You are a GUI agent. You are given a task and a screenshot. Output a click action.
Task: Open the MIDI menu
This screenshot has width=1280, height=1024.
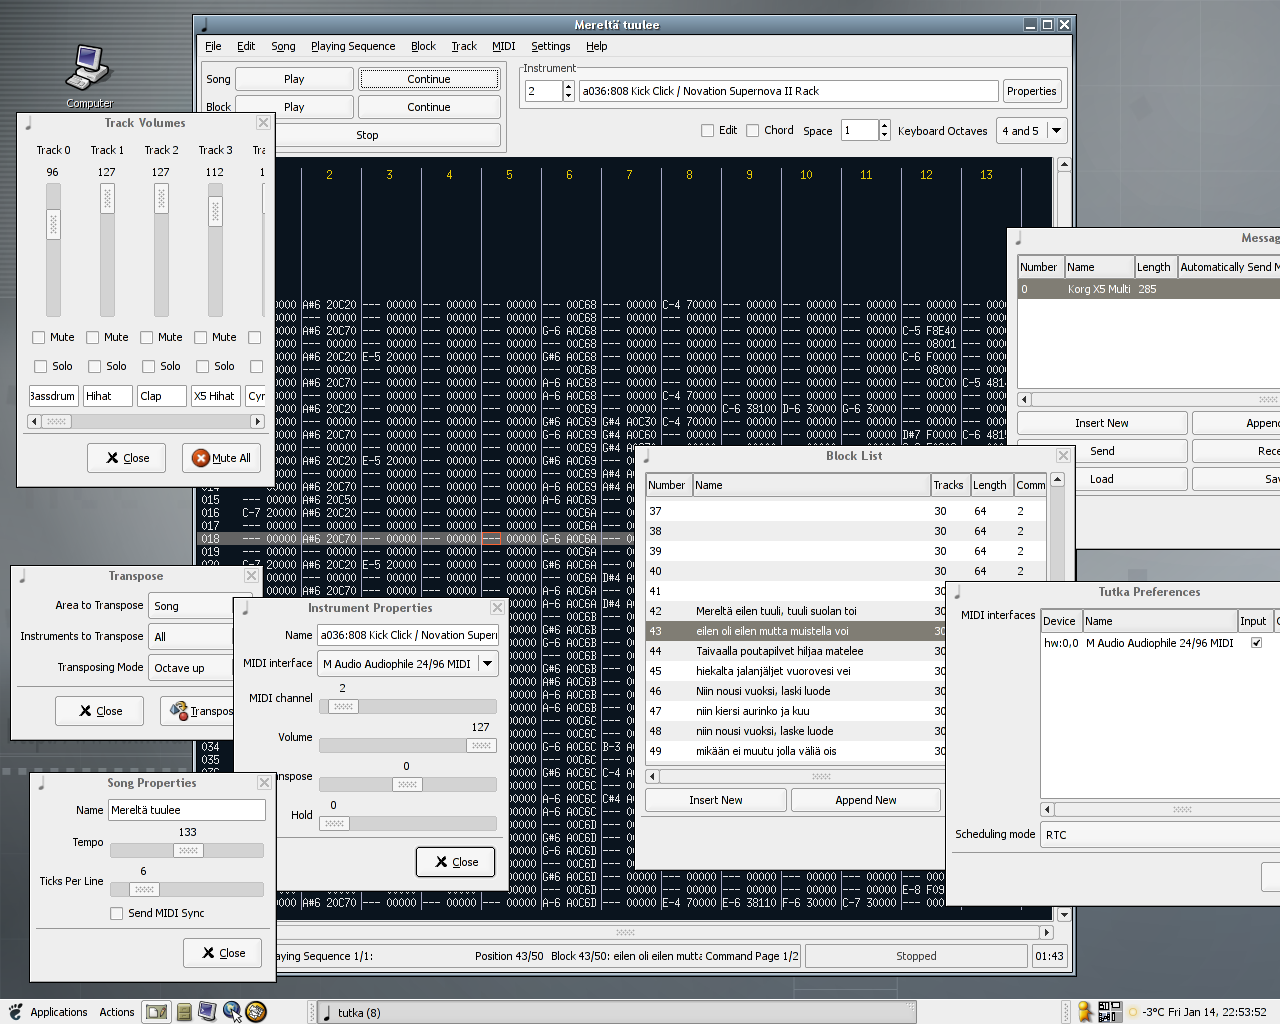click(503, 46)
